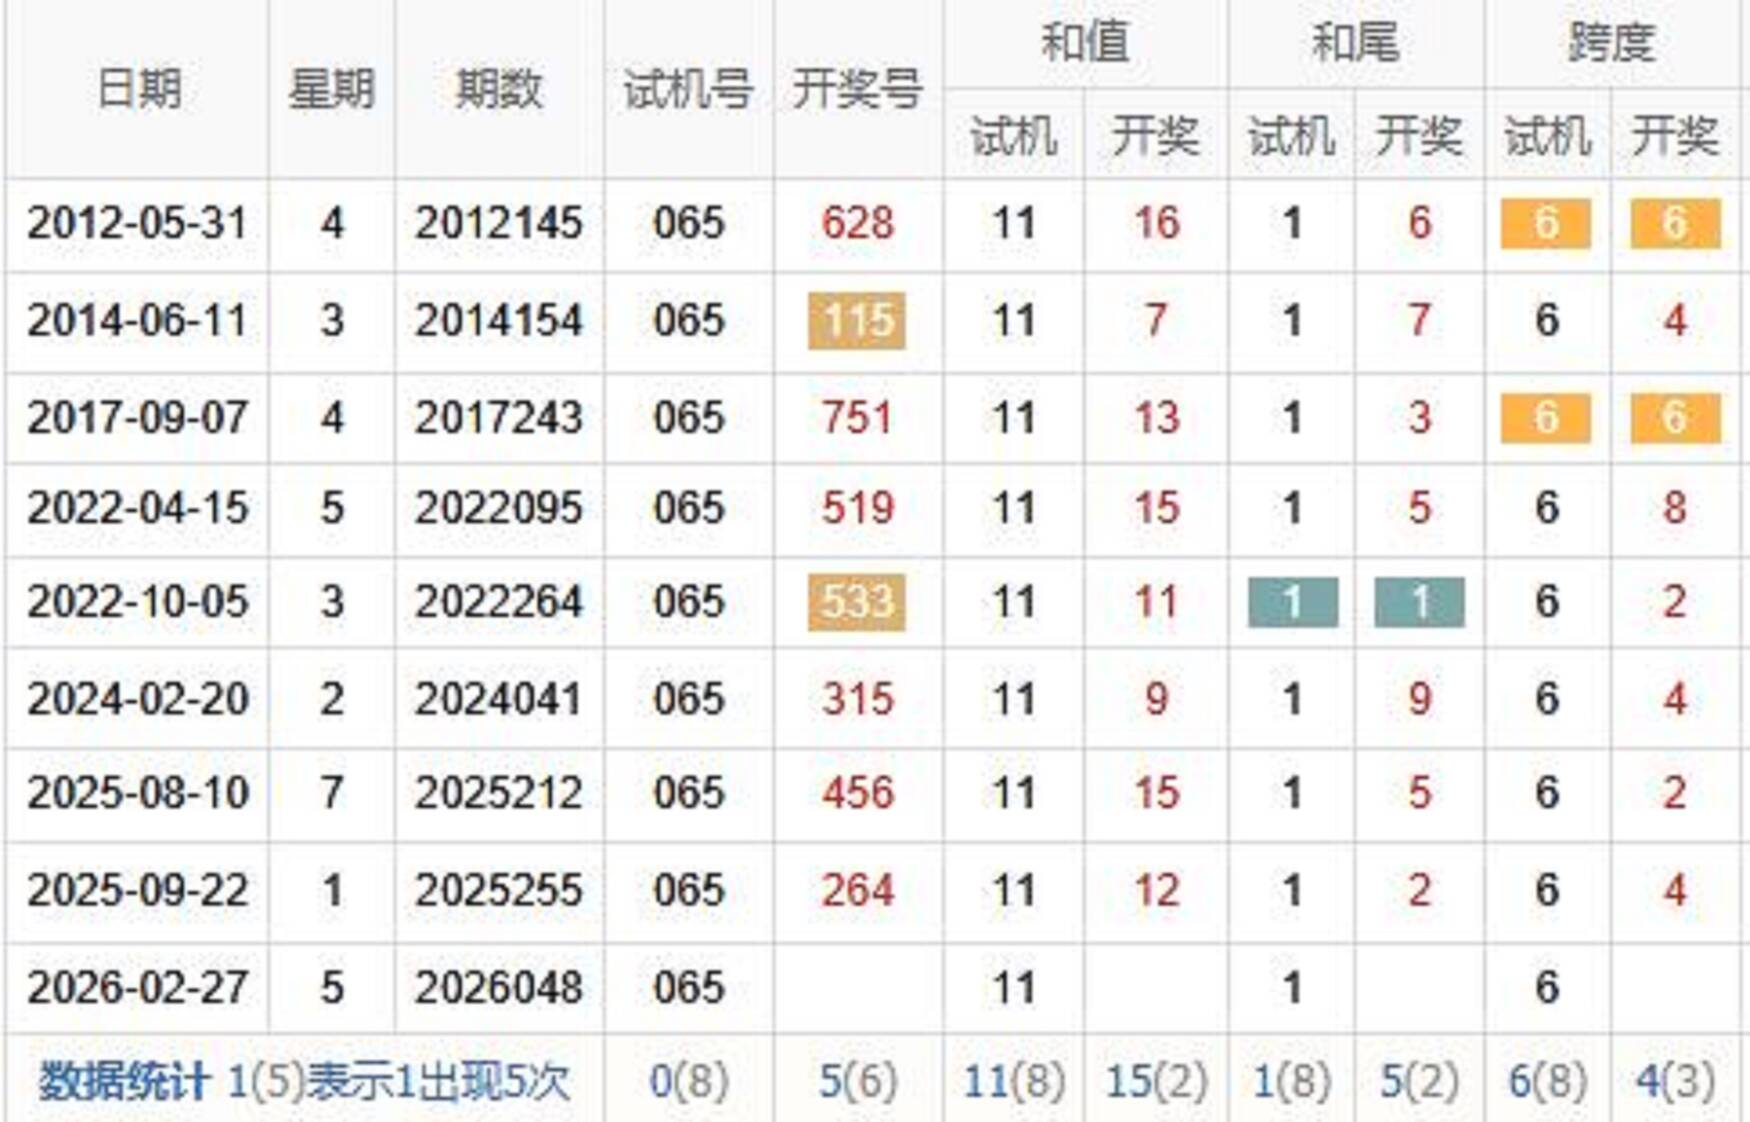Click the 跨度 group header
The height and width of the screenshot is (1122, 1750).
point(1611,43)
